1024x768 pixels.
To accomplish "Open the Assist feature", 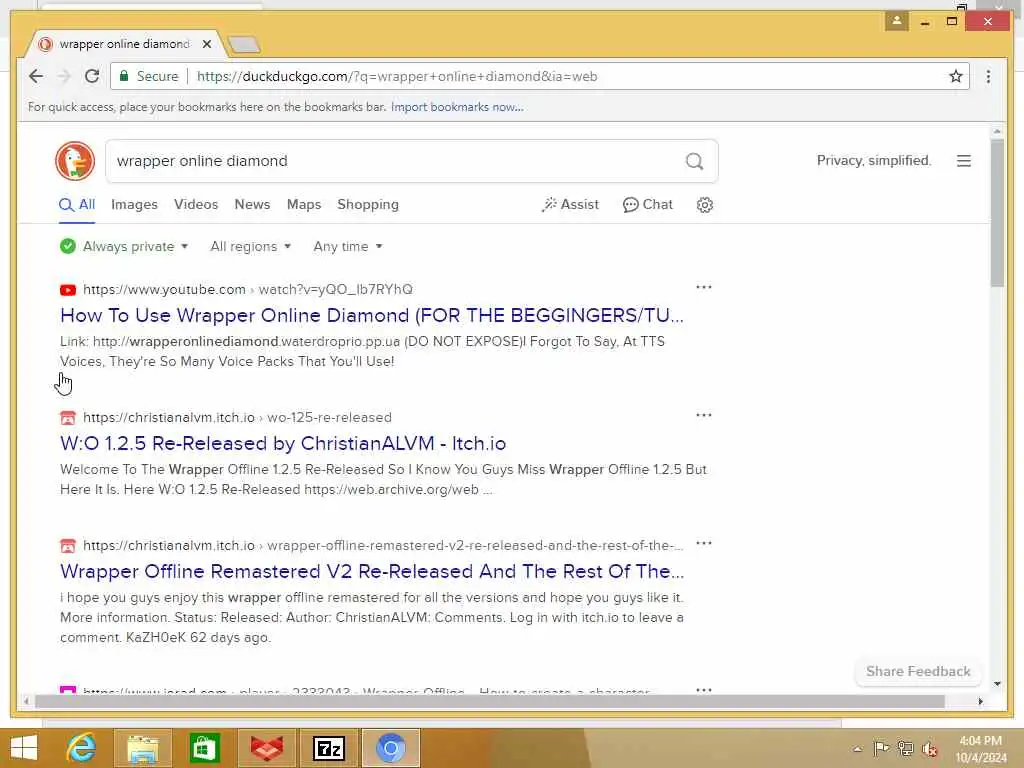I will click(570, 204).
